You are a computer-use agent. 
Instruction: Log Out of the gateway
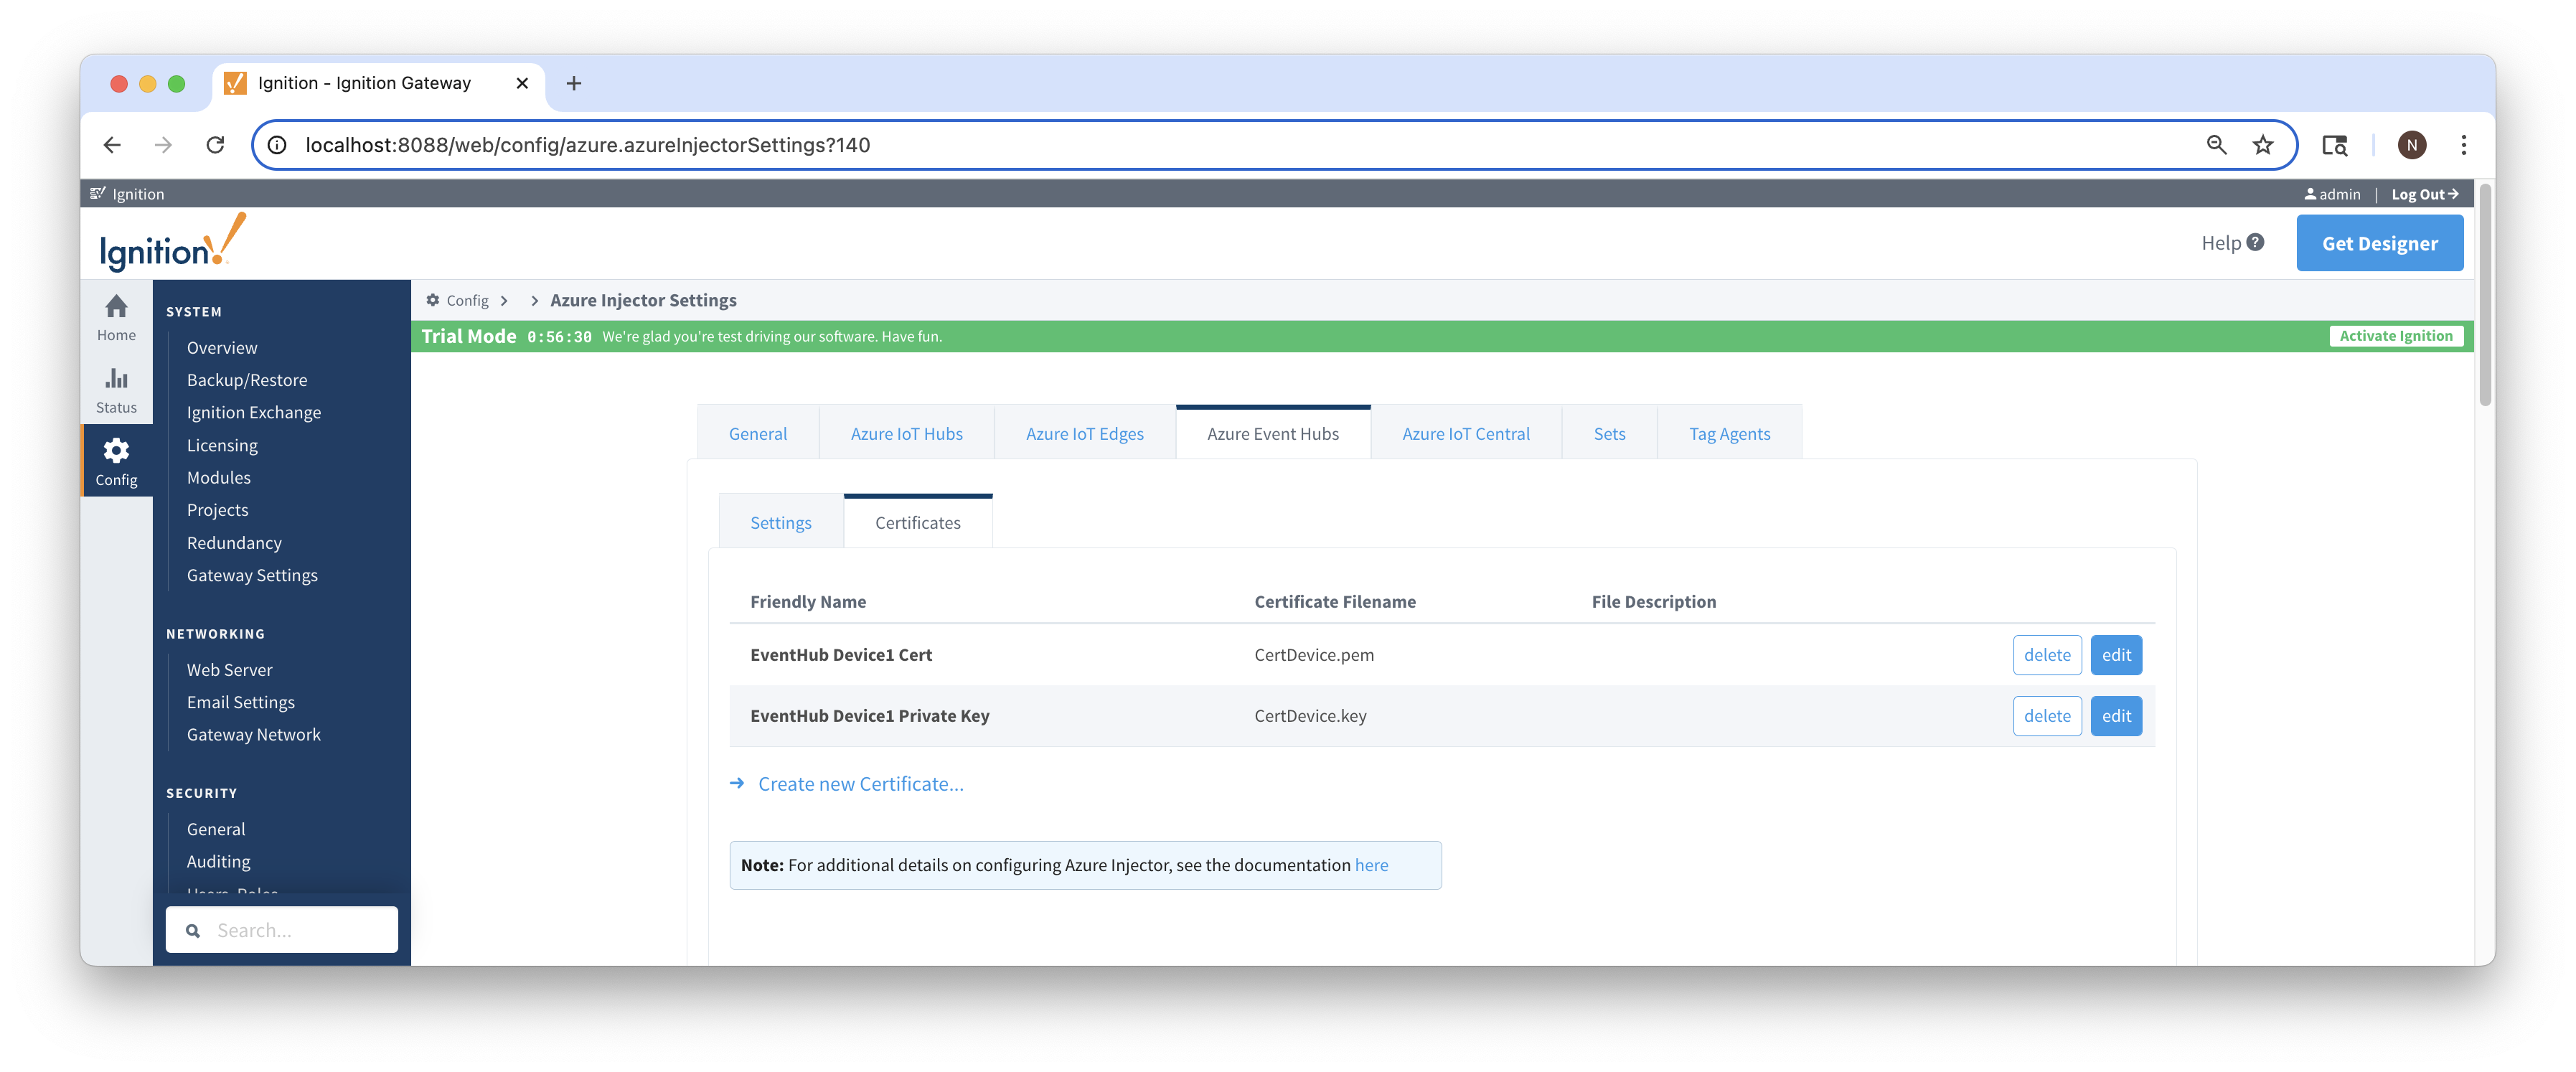(2424, 194)
